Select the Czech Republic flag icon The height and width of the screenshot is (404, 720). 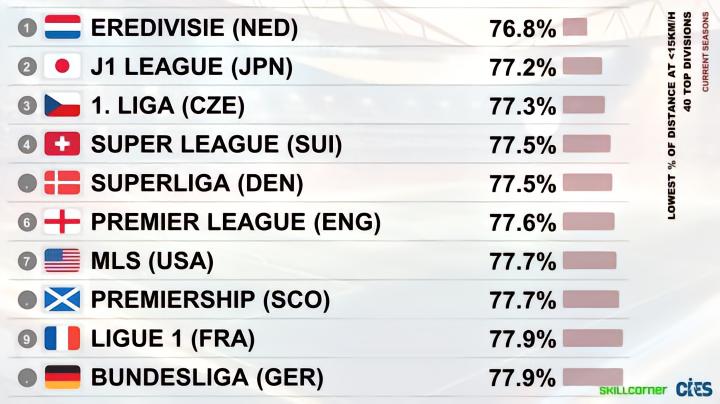(x=62, y=105)
